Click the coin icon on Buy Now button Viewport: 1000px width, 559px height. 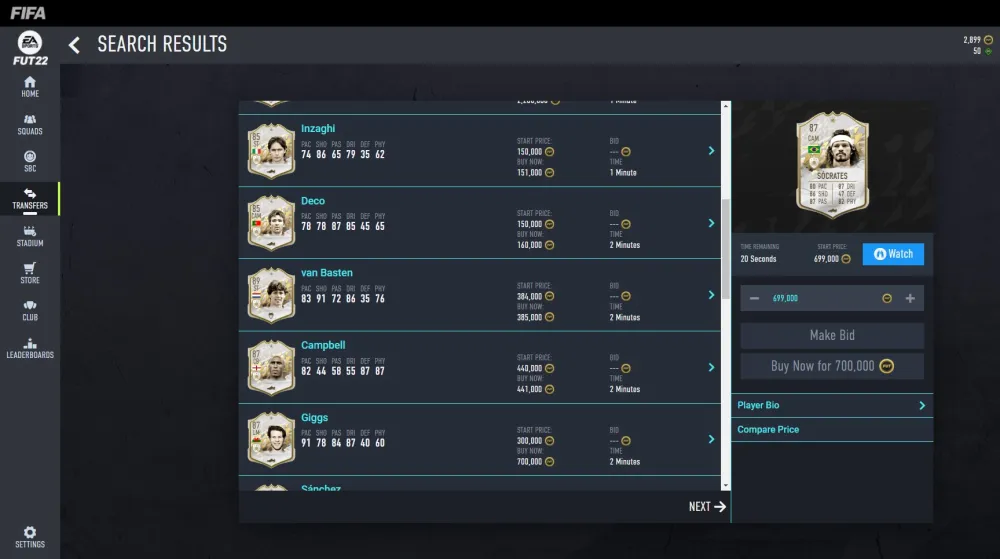pyautogui.click(x=886, y=367)
